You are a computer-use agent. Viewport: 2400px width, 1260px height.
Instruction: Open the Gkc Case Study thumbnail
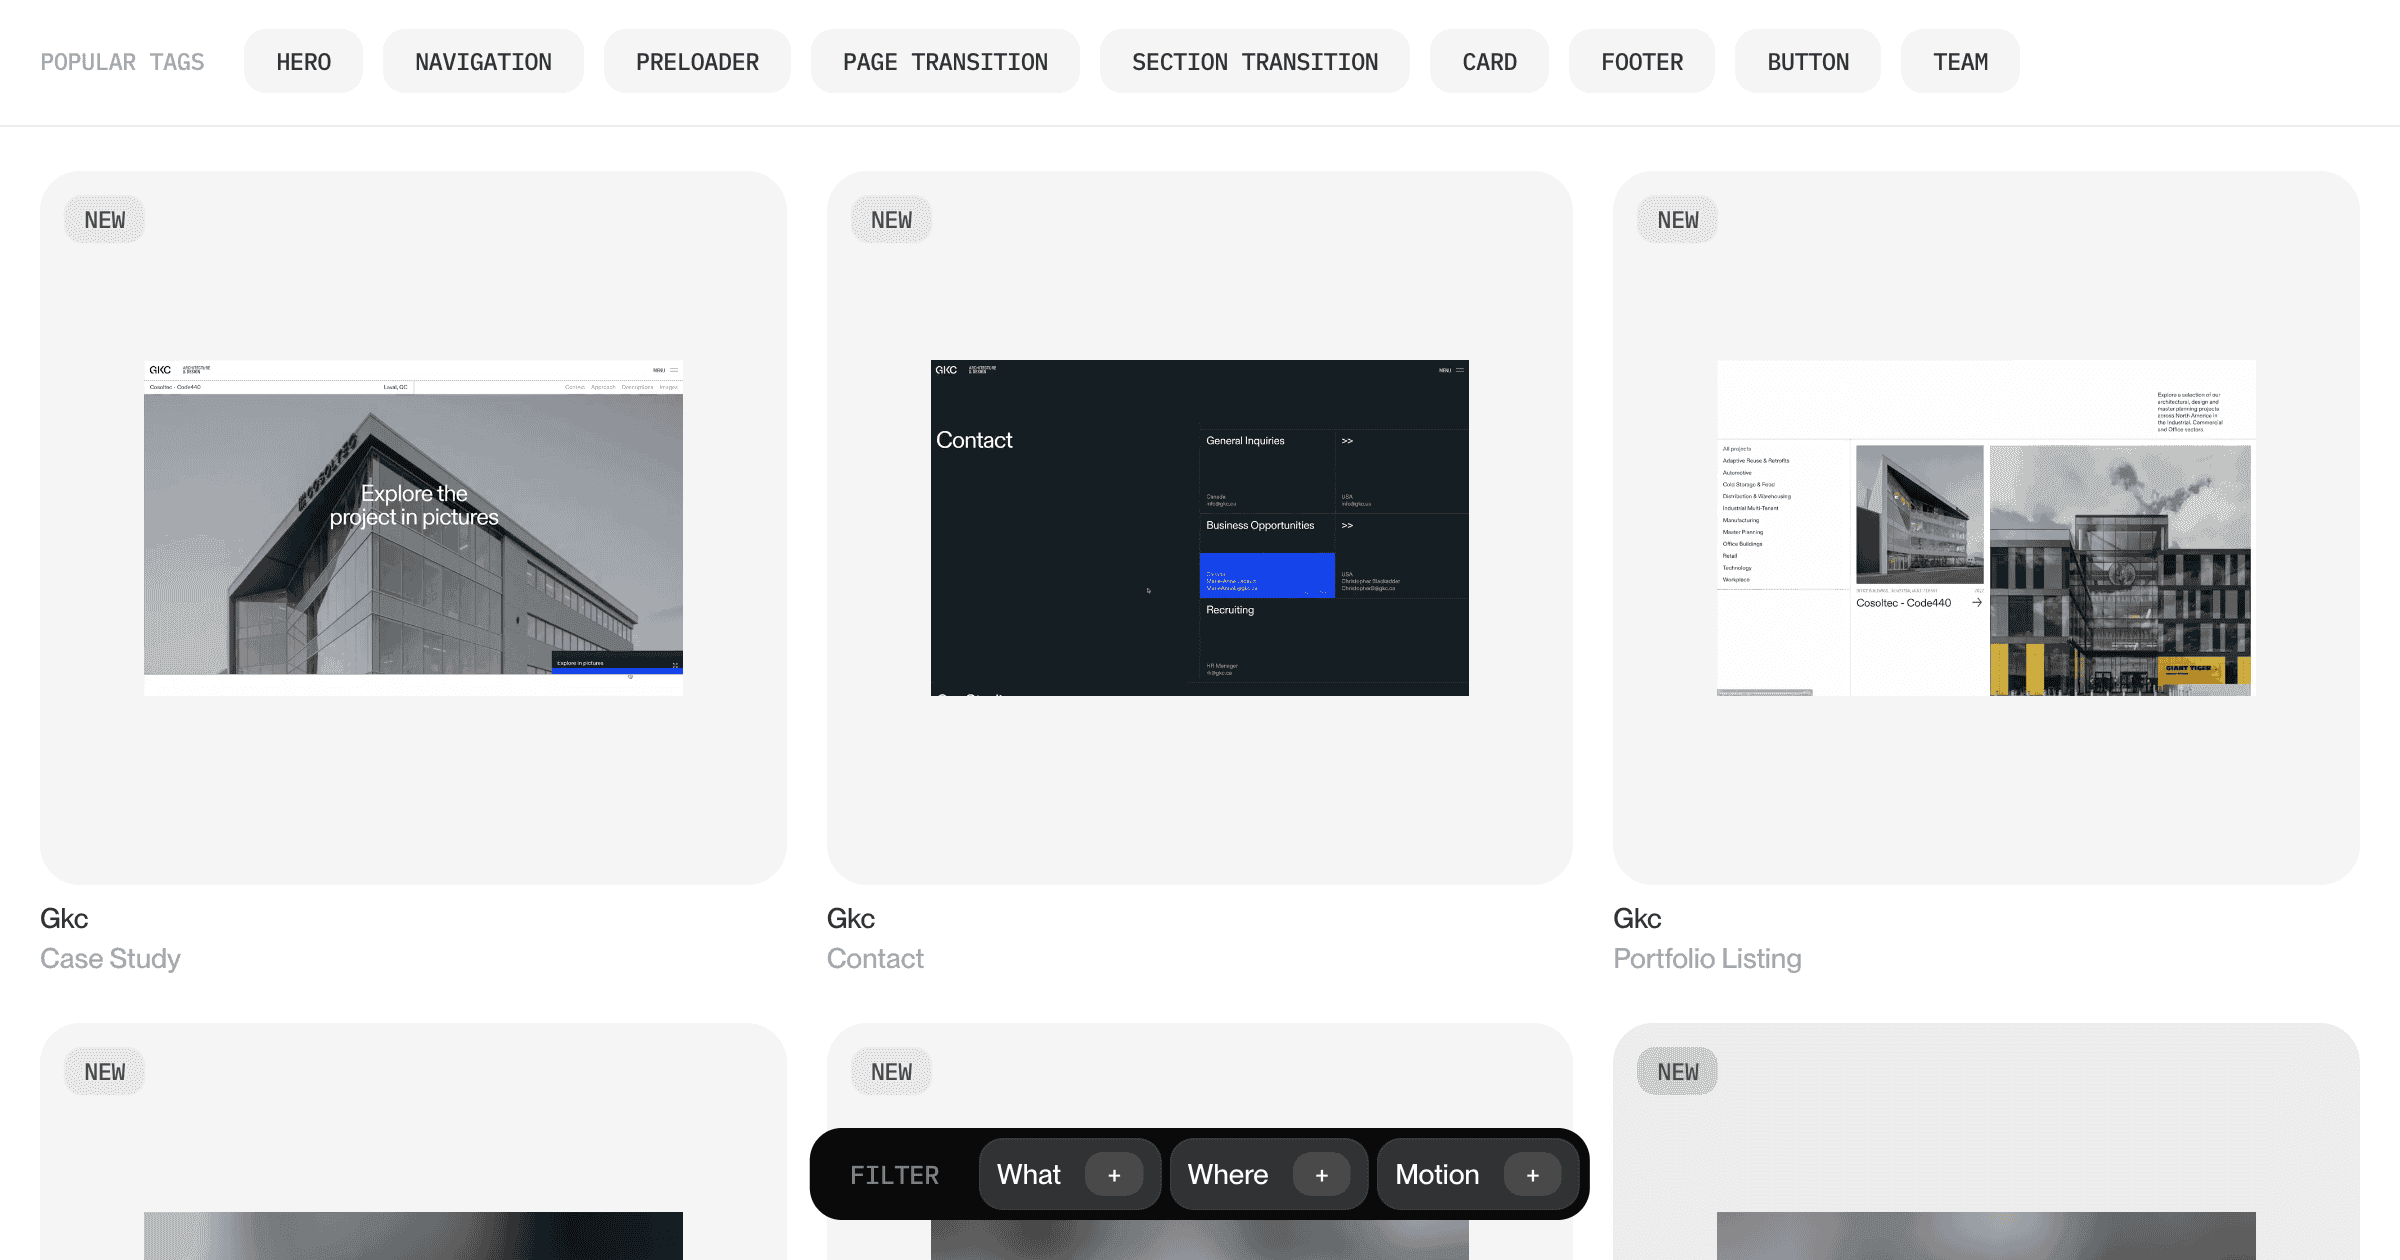pos(413,528)
